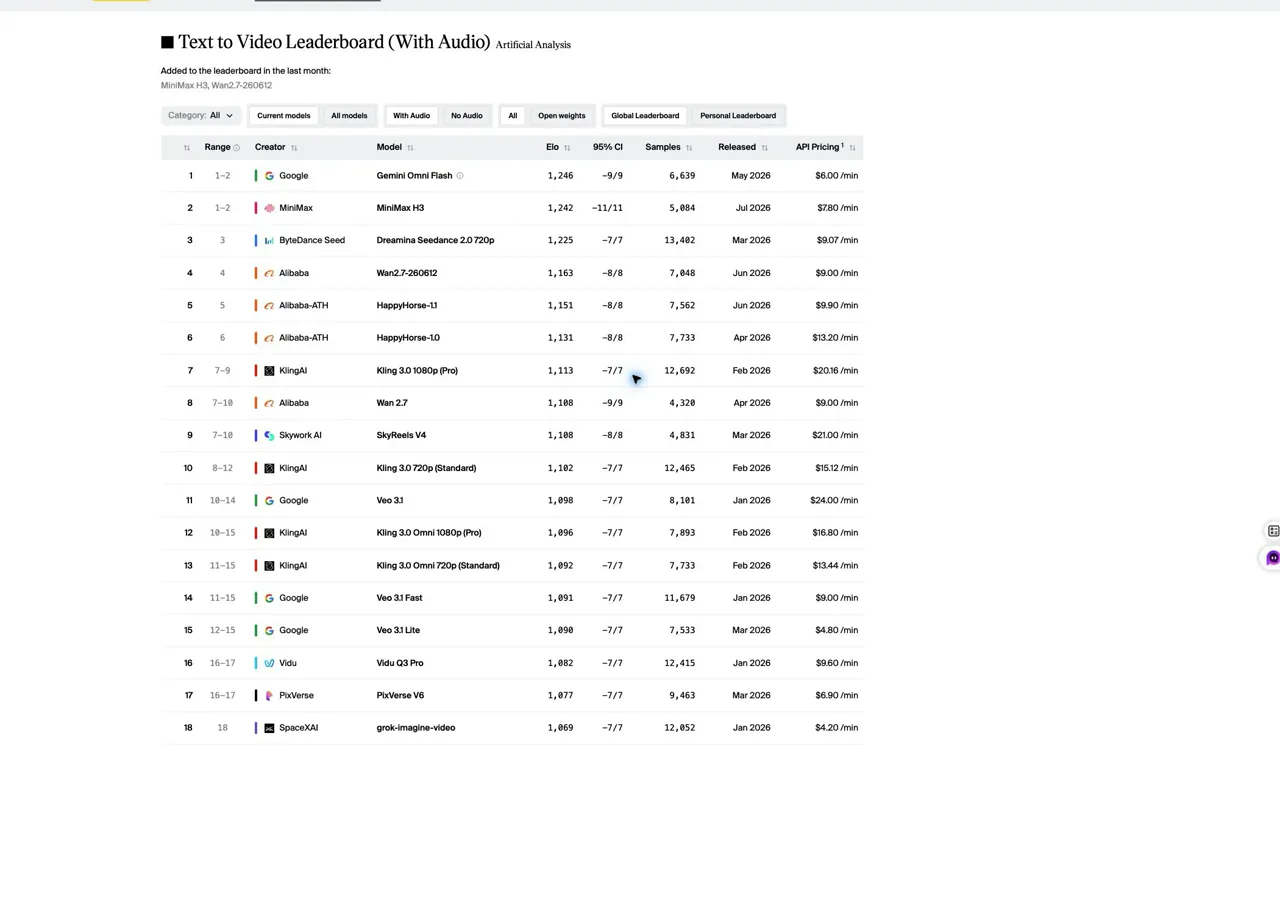Viewport: 1280px width, 914px height.
Task: Open the SkyReels V4 model entry
Action: pyautogui.click(x=401, y=436)
